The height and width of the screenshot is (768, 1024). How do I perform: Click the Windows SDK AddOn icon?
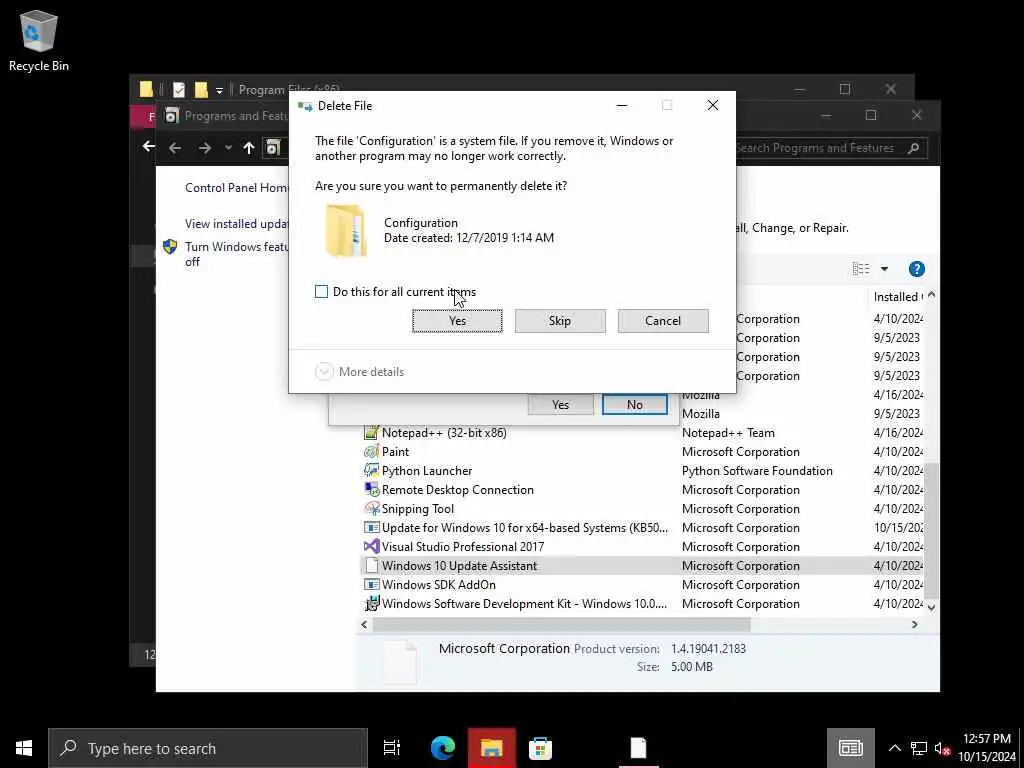point(372,584)
